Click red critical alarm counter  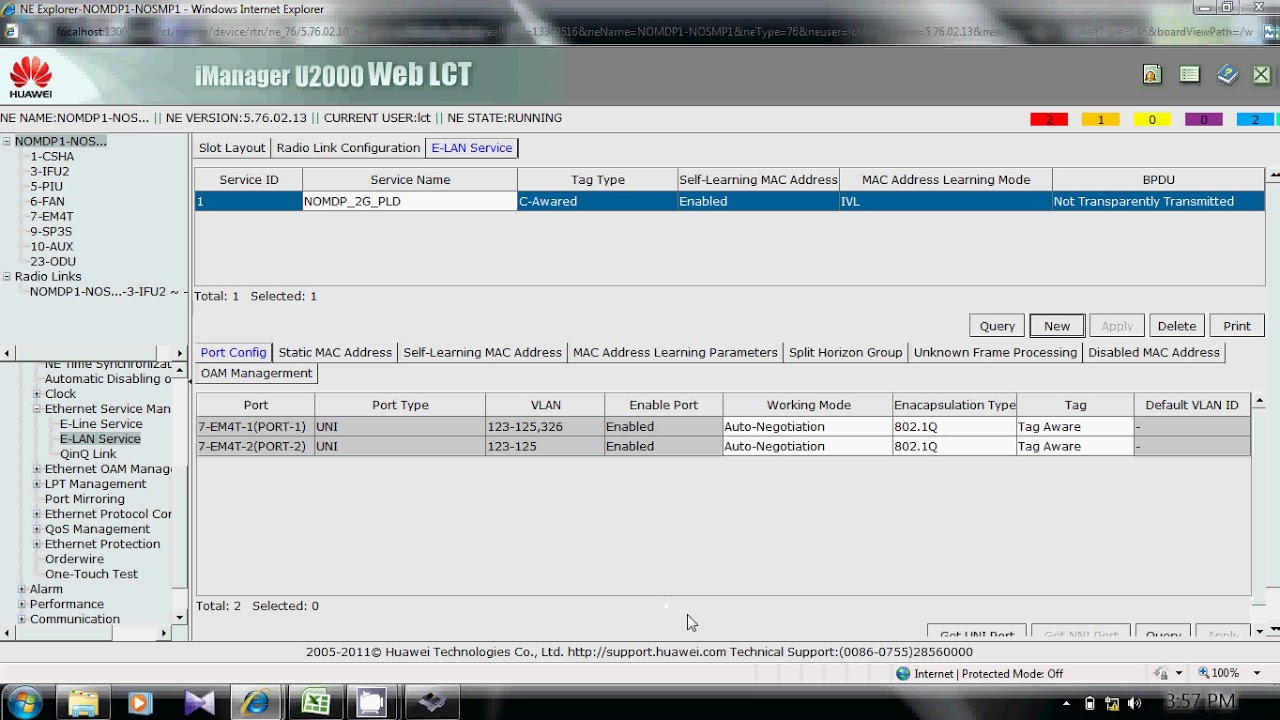[1049, 119]
